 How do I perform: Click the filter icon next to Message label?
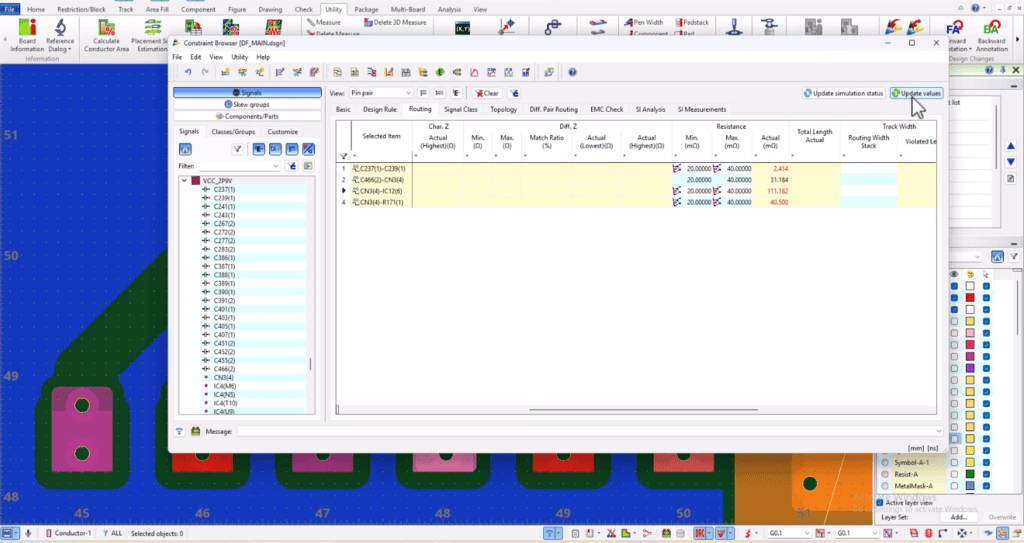(179, 431)
